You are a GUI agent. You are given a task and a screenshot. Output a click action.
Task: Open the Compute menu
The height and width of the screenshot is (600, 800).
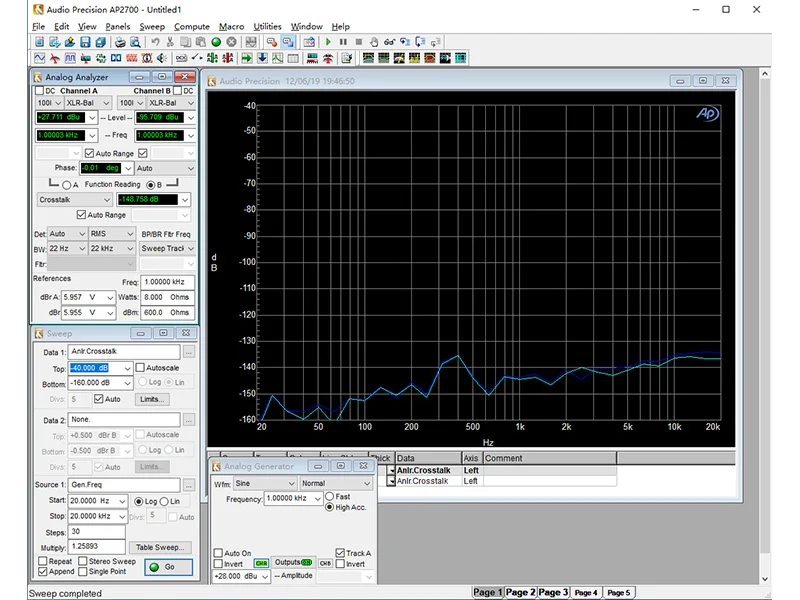(x=191, y=26)
